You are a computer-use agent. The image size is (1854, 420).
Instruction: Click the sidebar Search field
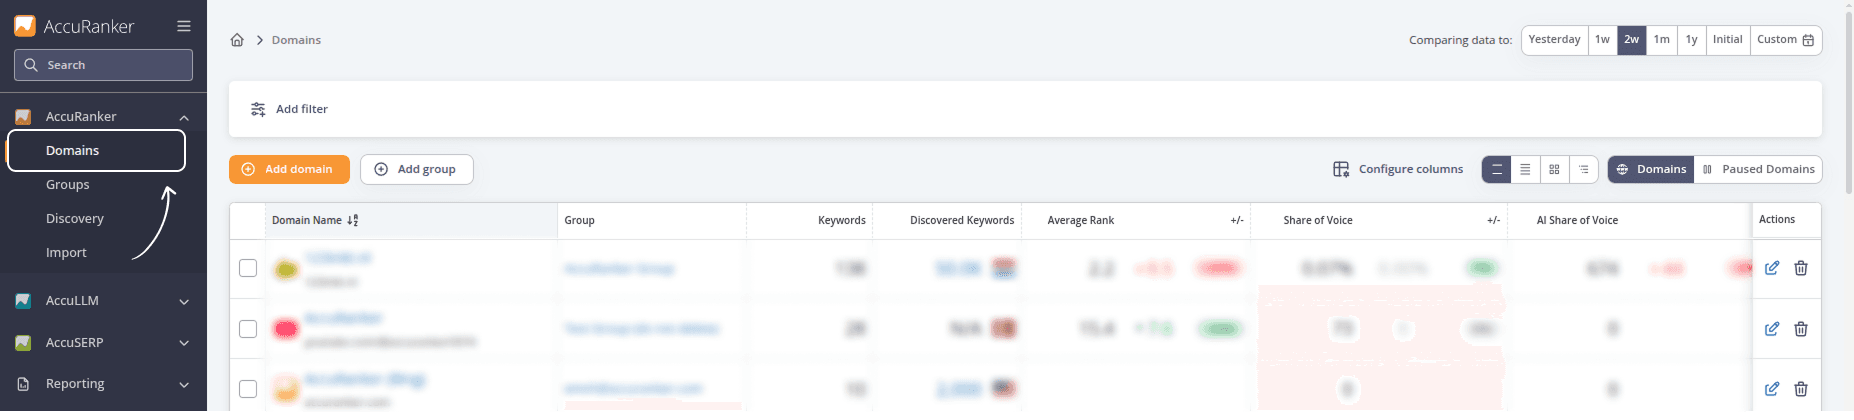(103, 65)
